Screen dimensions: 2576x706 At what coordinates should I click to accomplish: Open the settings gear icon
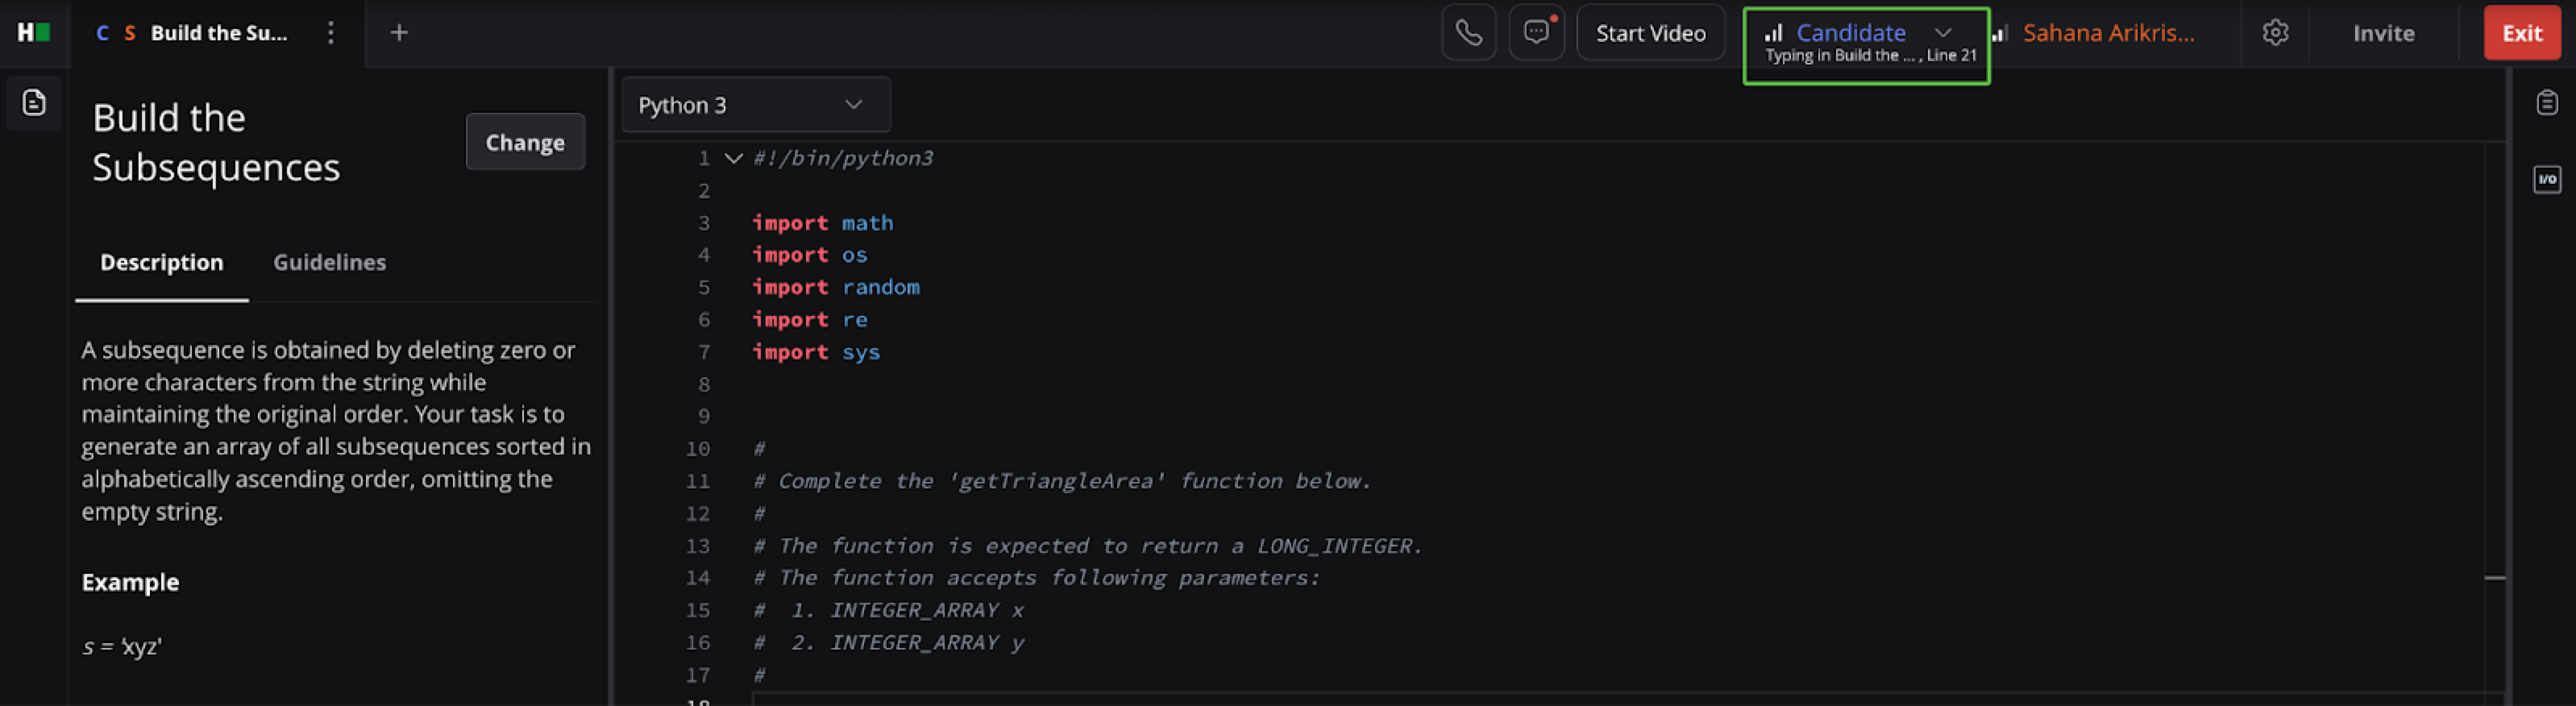2275,33
